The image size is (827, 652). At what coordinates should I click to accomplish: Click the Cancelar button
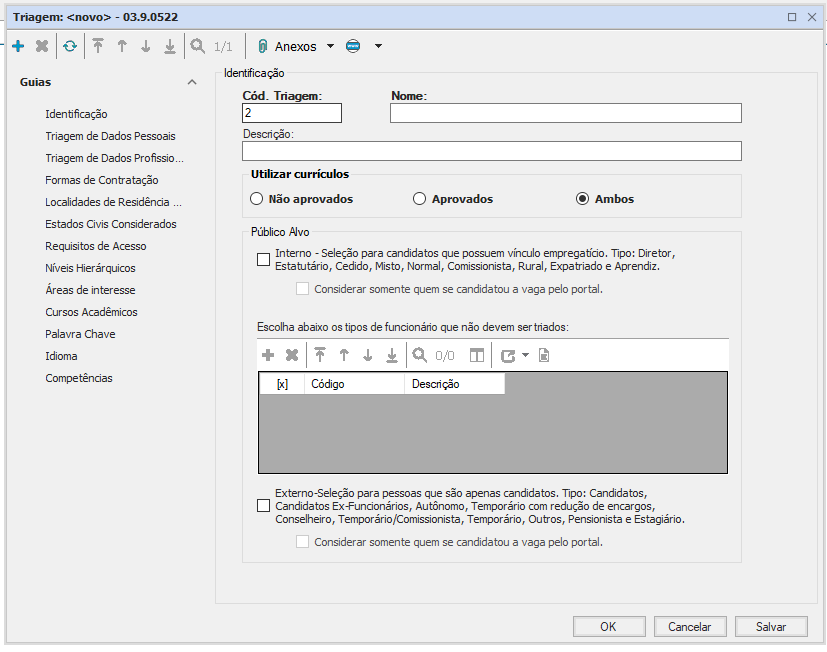[x=689, y=627]
